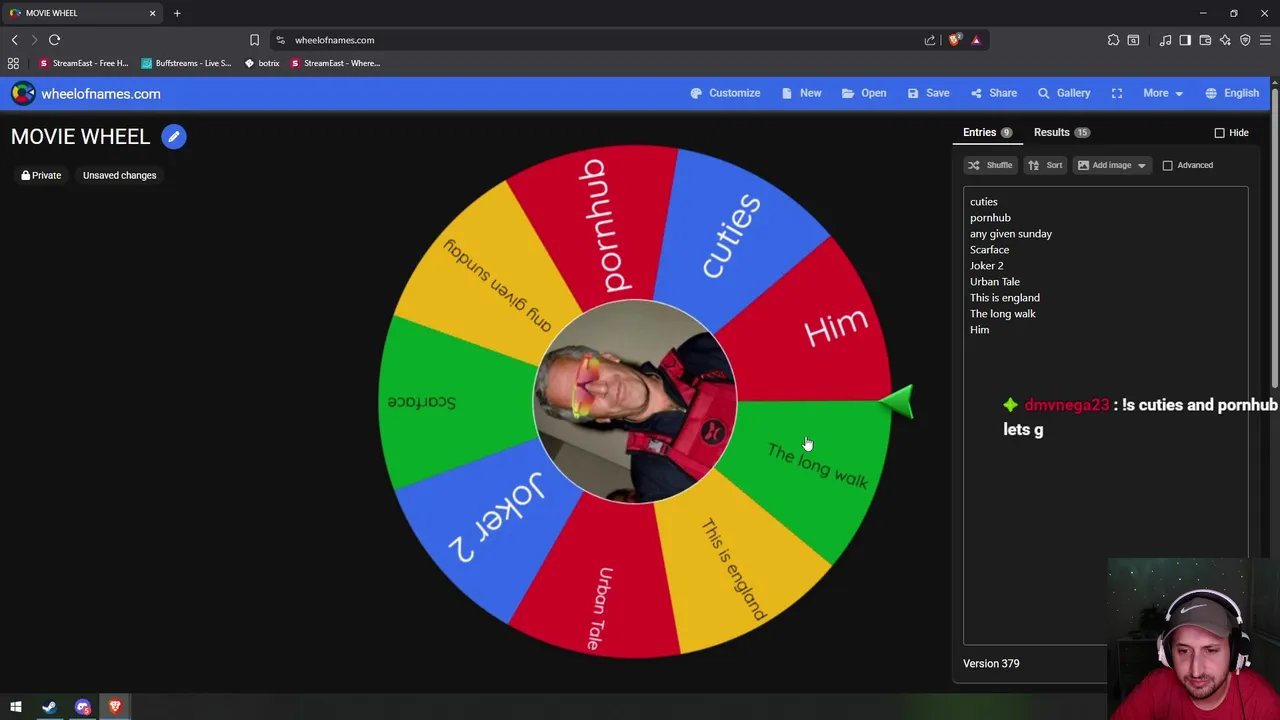Go back to previous page
The image size is (1280, 720).
click(x=14, y=40)
